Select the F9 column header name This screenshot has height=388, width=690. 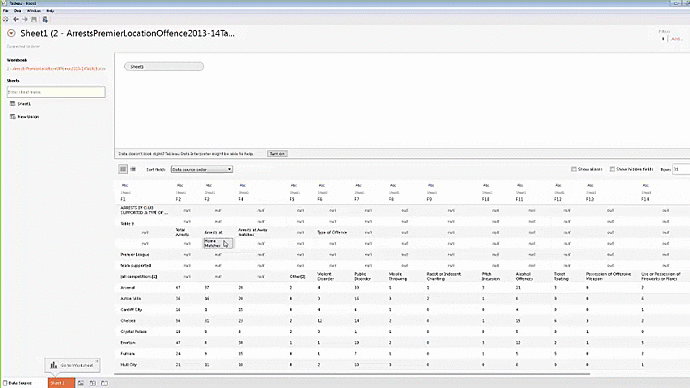tap(429, 199)
